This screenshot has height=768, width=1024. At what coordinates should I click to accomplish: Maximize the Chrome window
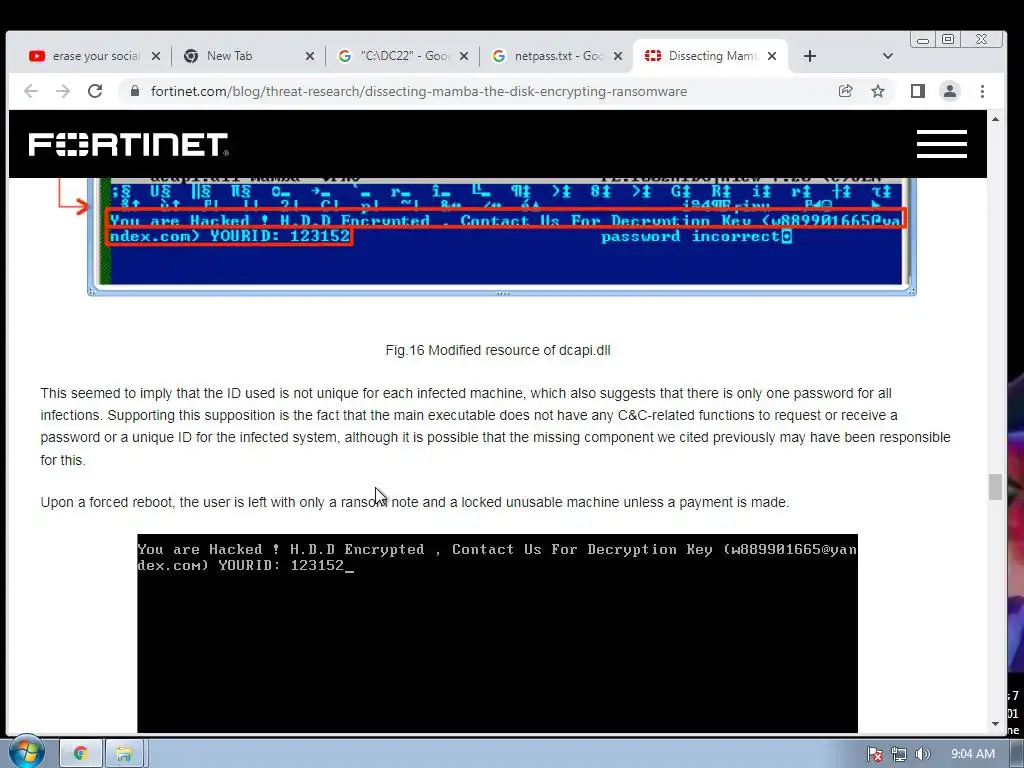coord(948,40)
